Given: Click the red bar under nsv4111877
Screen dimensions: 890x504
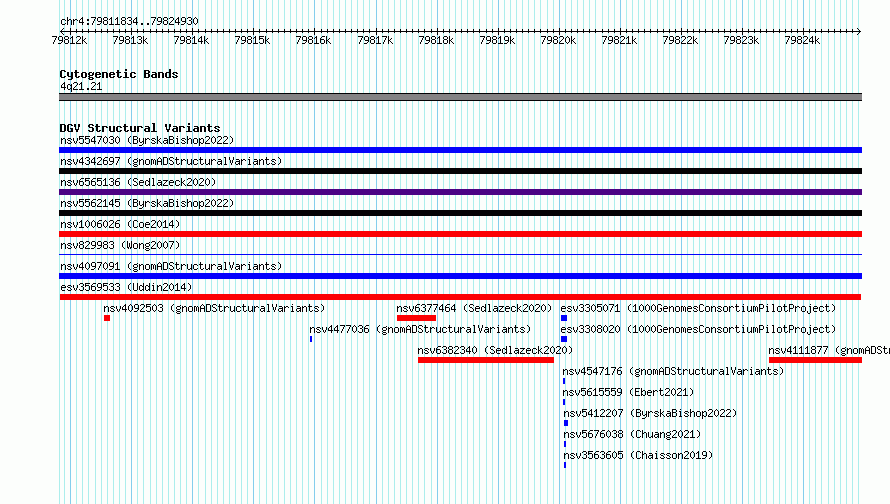Looking at the screenshot, I should coord(815,360).
